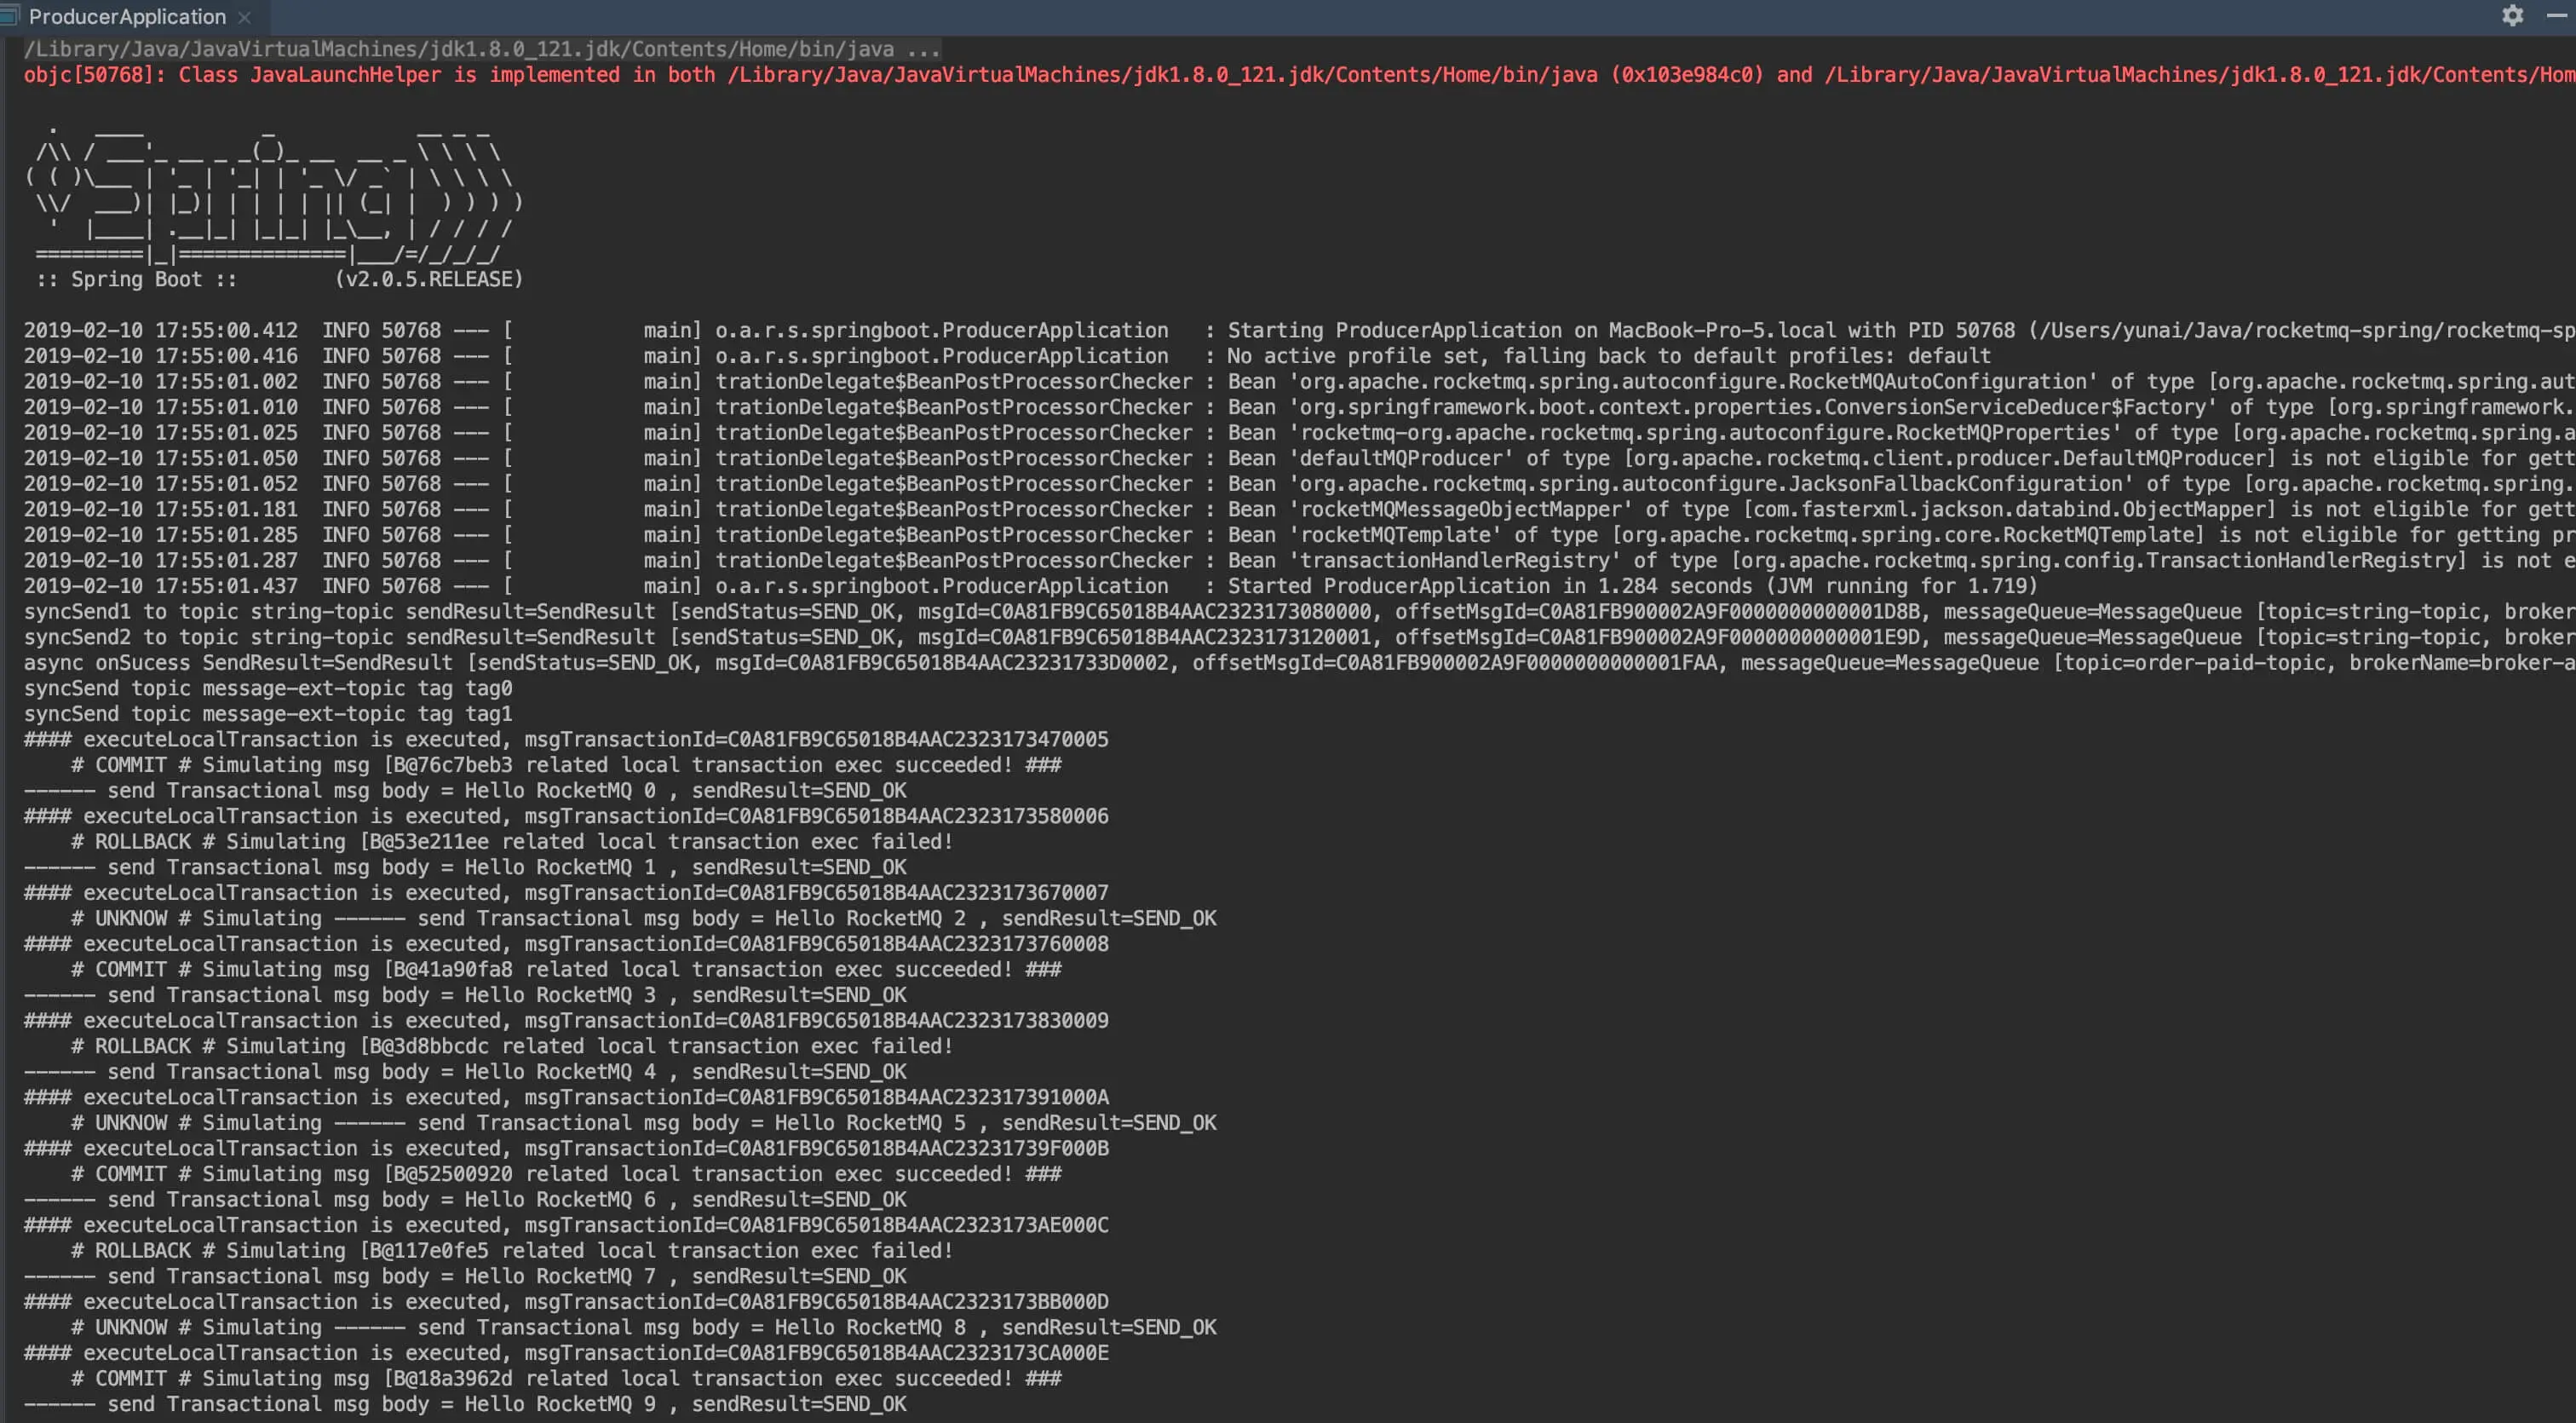The width and height of the screenshot is (2576, 1423).
Task: Hide the run tool window with the dash icon
Action: [2557, 16]
